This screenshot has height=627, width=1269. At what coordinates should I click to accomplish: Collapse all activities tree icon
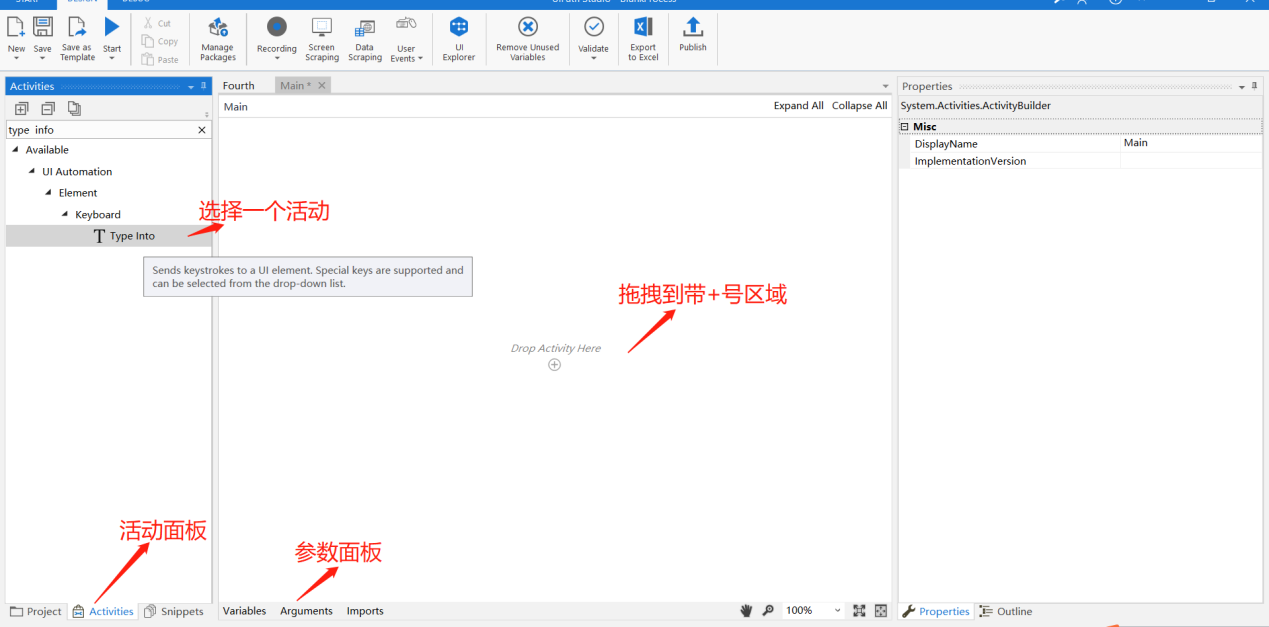click(48, 108)
